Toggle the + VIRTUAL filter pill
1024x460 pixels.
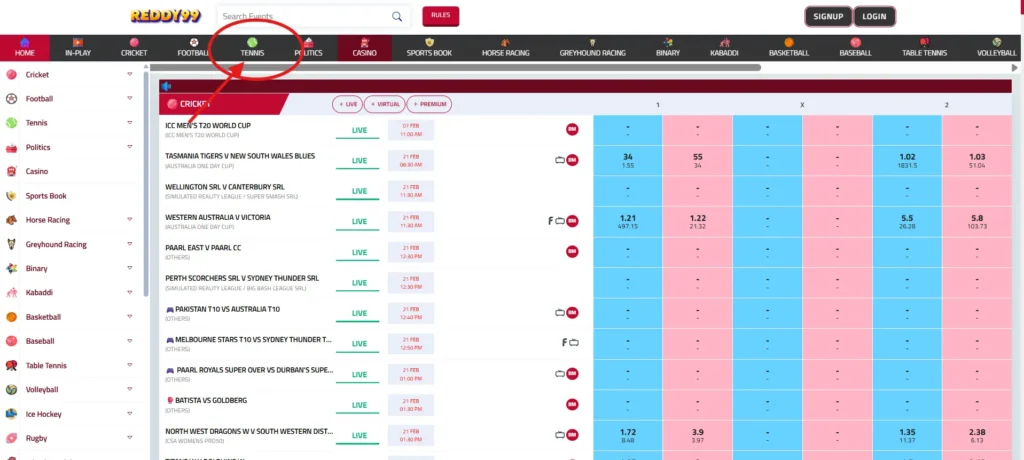click(x=385, y=104)
